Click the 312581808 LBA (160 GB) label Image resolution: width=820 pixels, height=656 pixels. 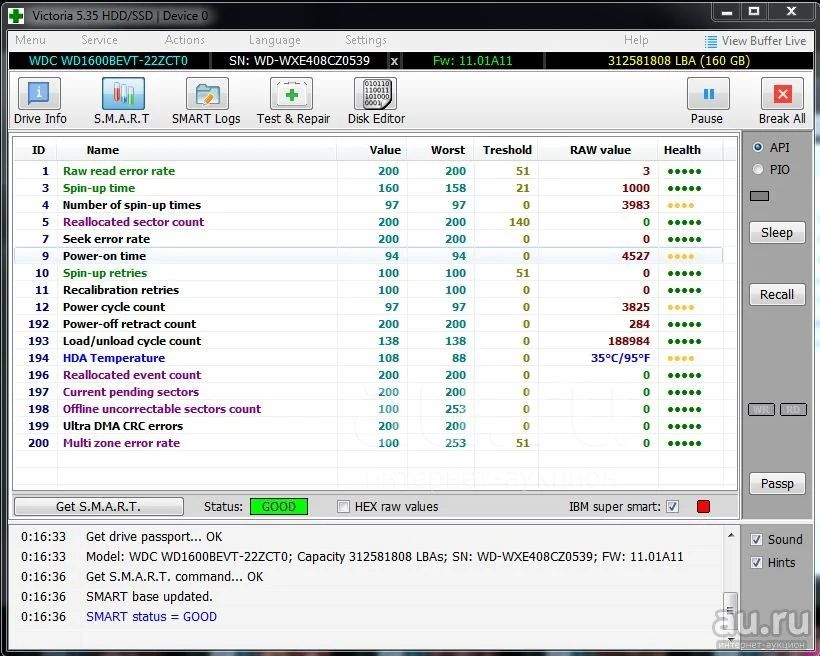coord(679,61)
